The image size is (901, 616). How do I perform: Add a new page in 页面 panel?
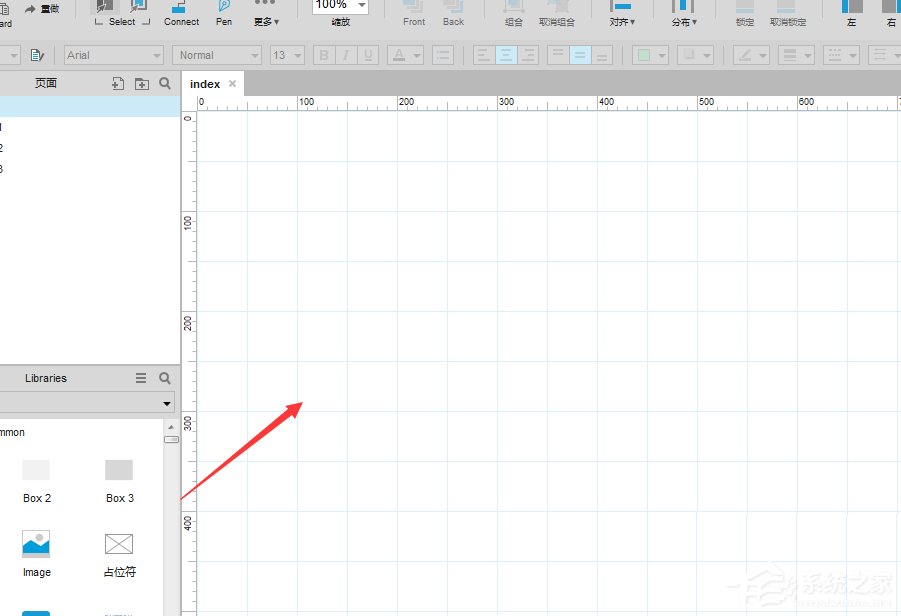[118, 84]
